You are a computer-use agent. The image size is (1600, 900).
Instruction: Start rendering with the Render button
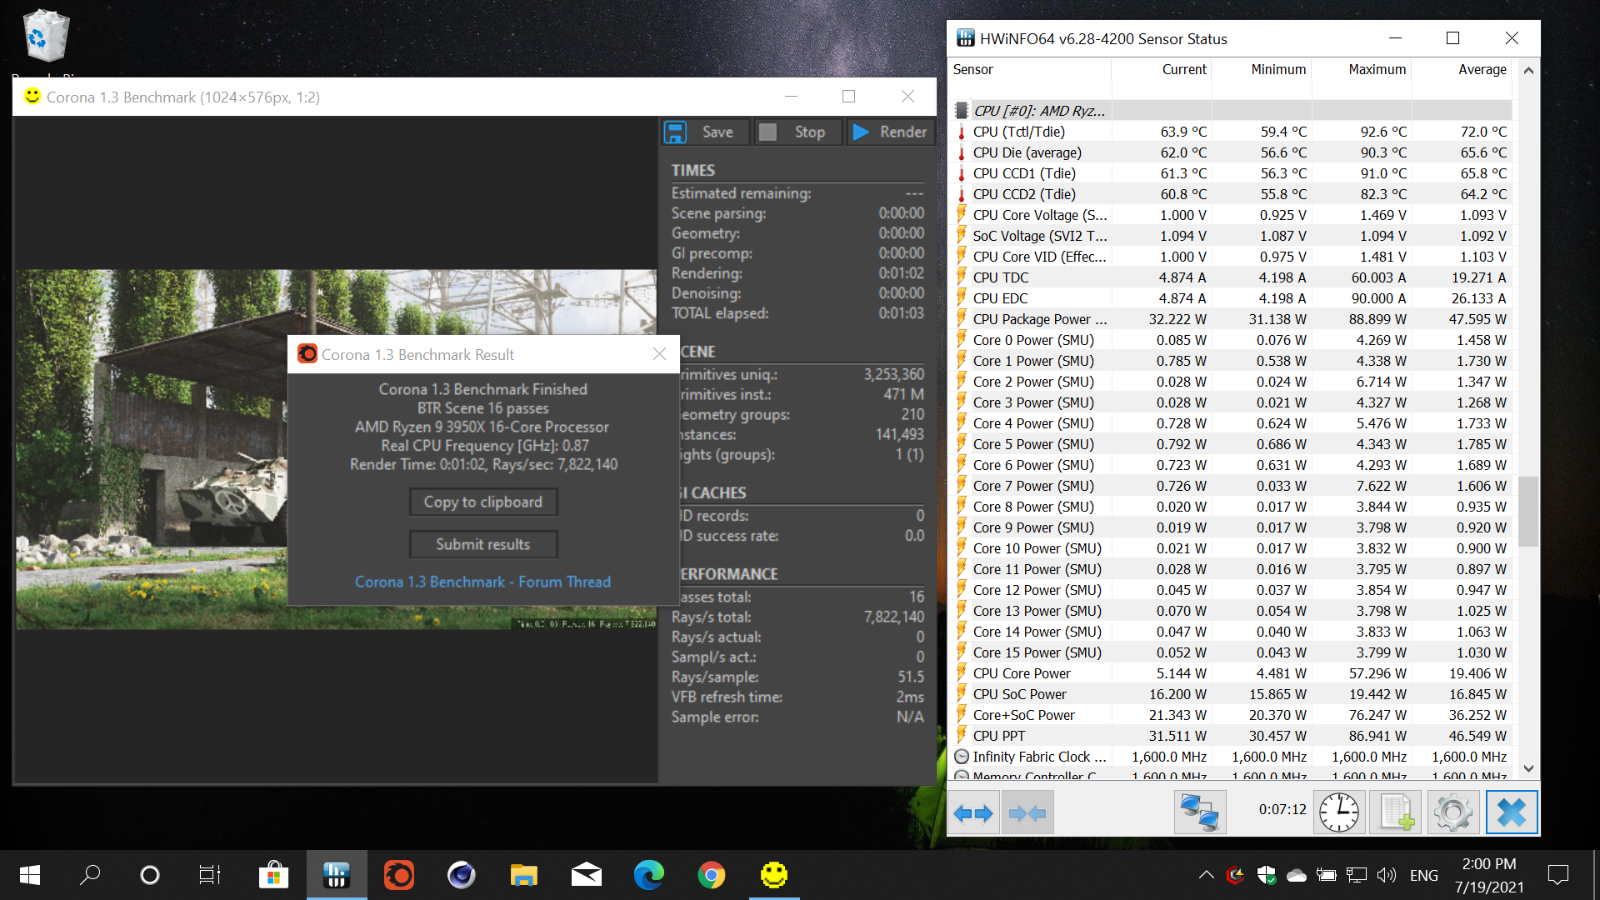(x=890, y=132)
